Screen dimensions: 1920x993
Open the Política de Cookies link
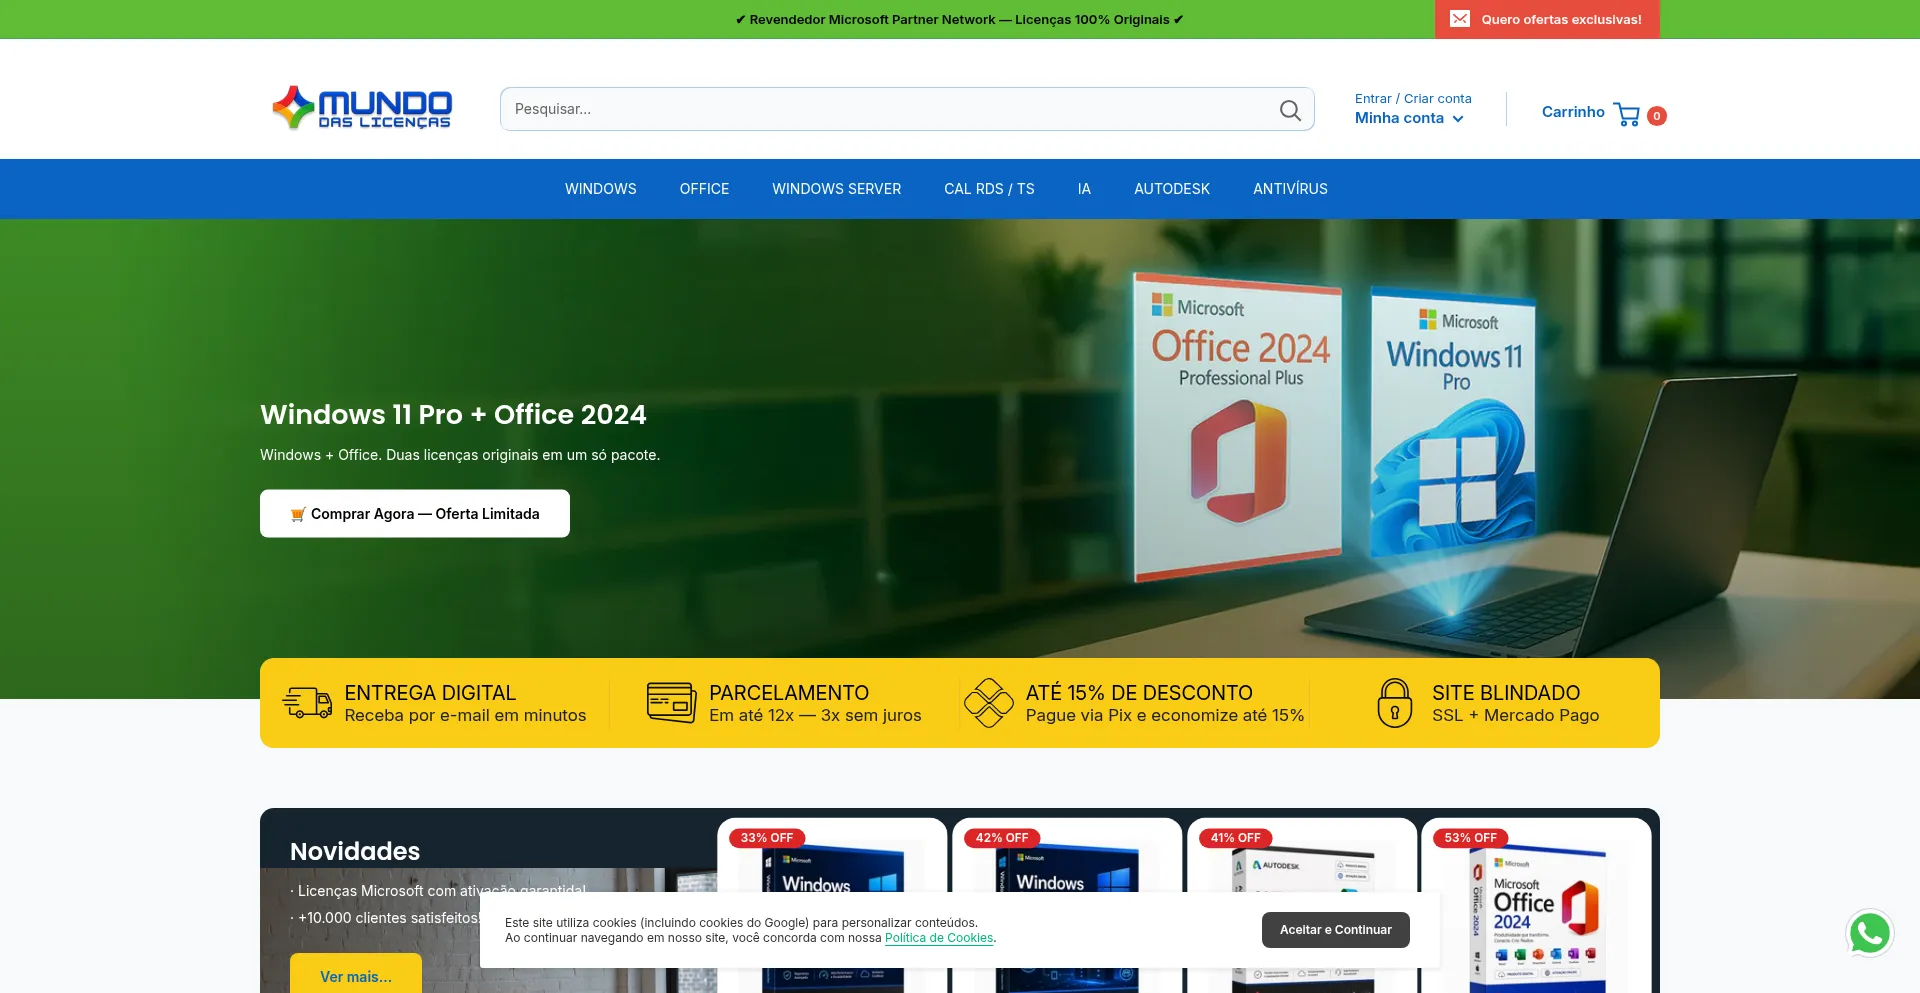pyautogui.click(x=939, y=938)
